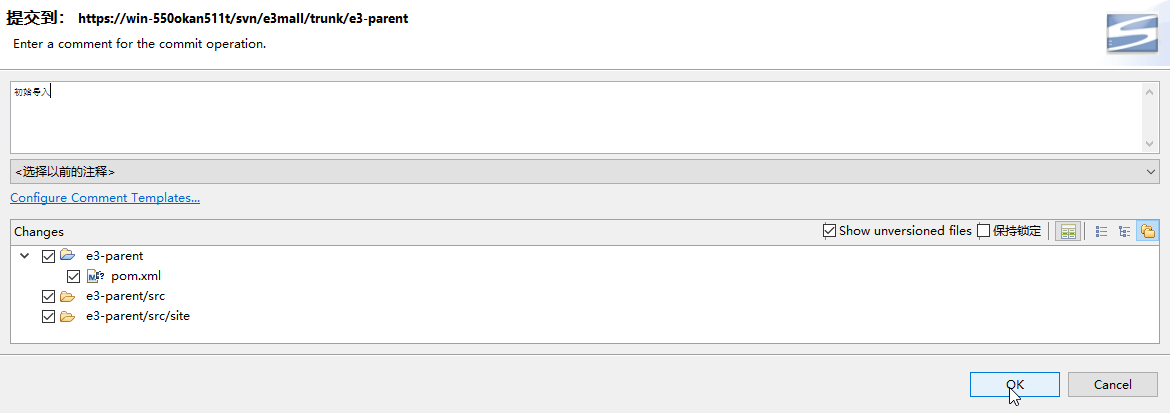The height and width of the screenshot is (413, 1170).
Task: Enable the 保持锁定 checkbox
Action: coord(984,231)
